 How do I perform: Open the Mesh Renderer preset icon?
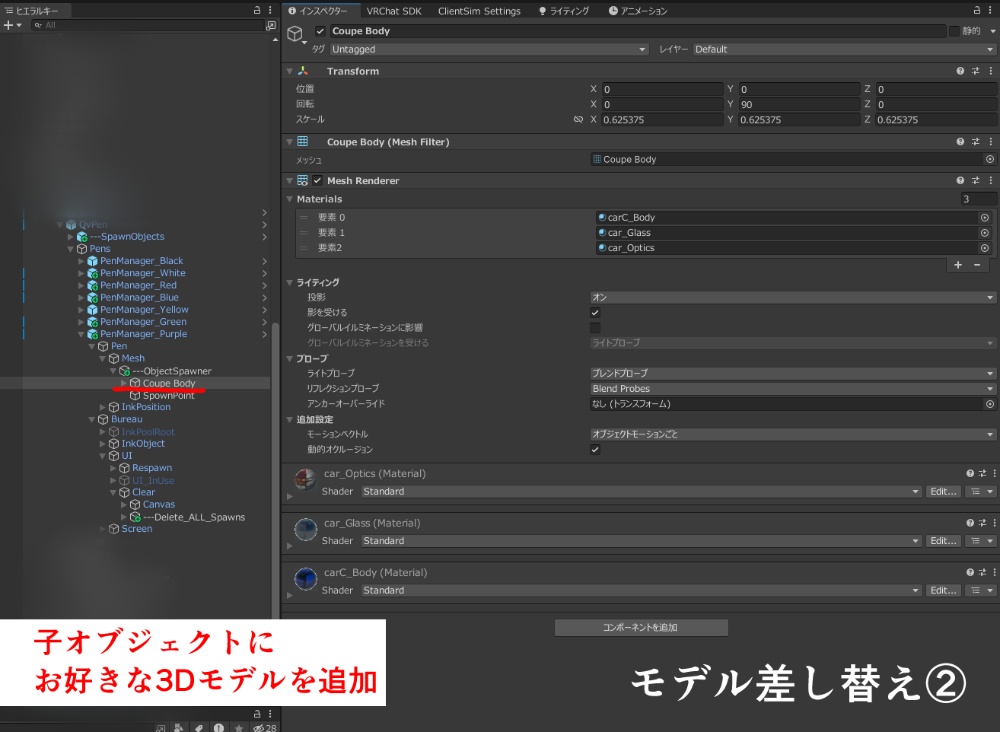(974, 180)
